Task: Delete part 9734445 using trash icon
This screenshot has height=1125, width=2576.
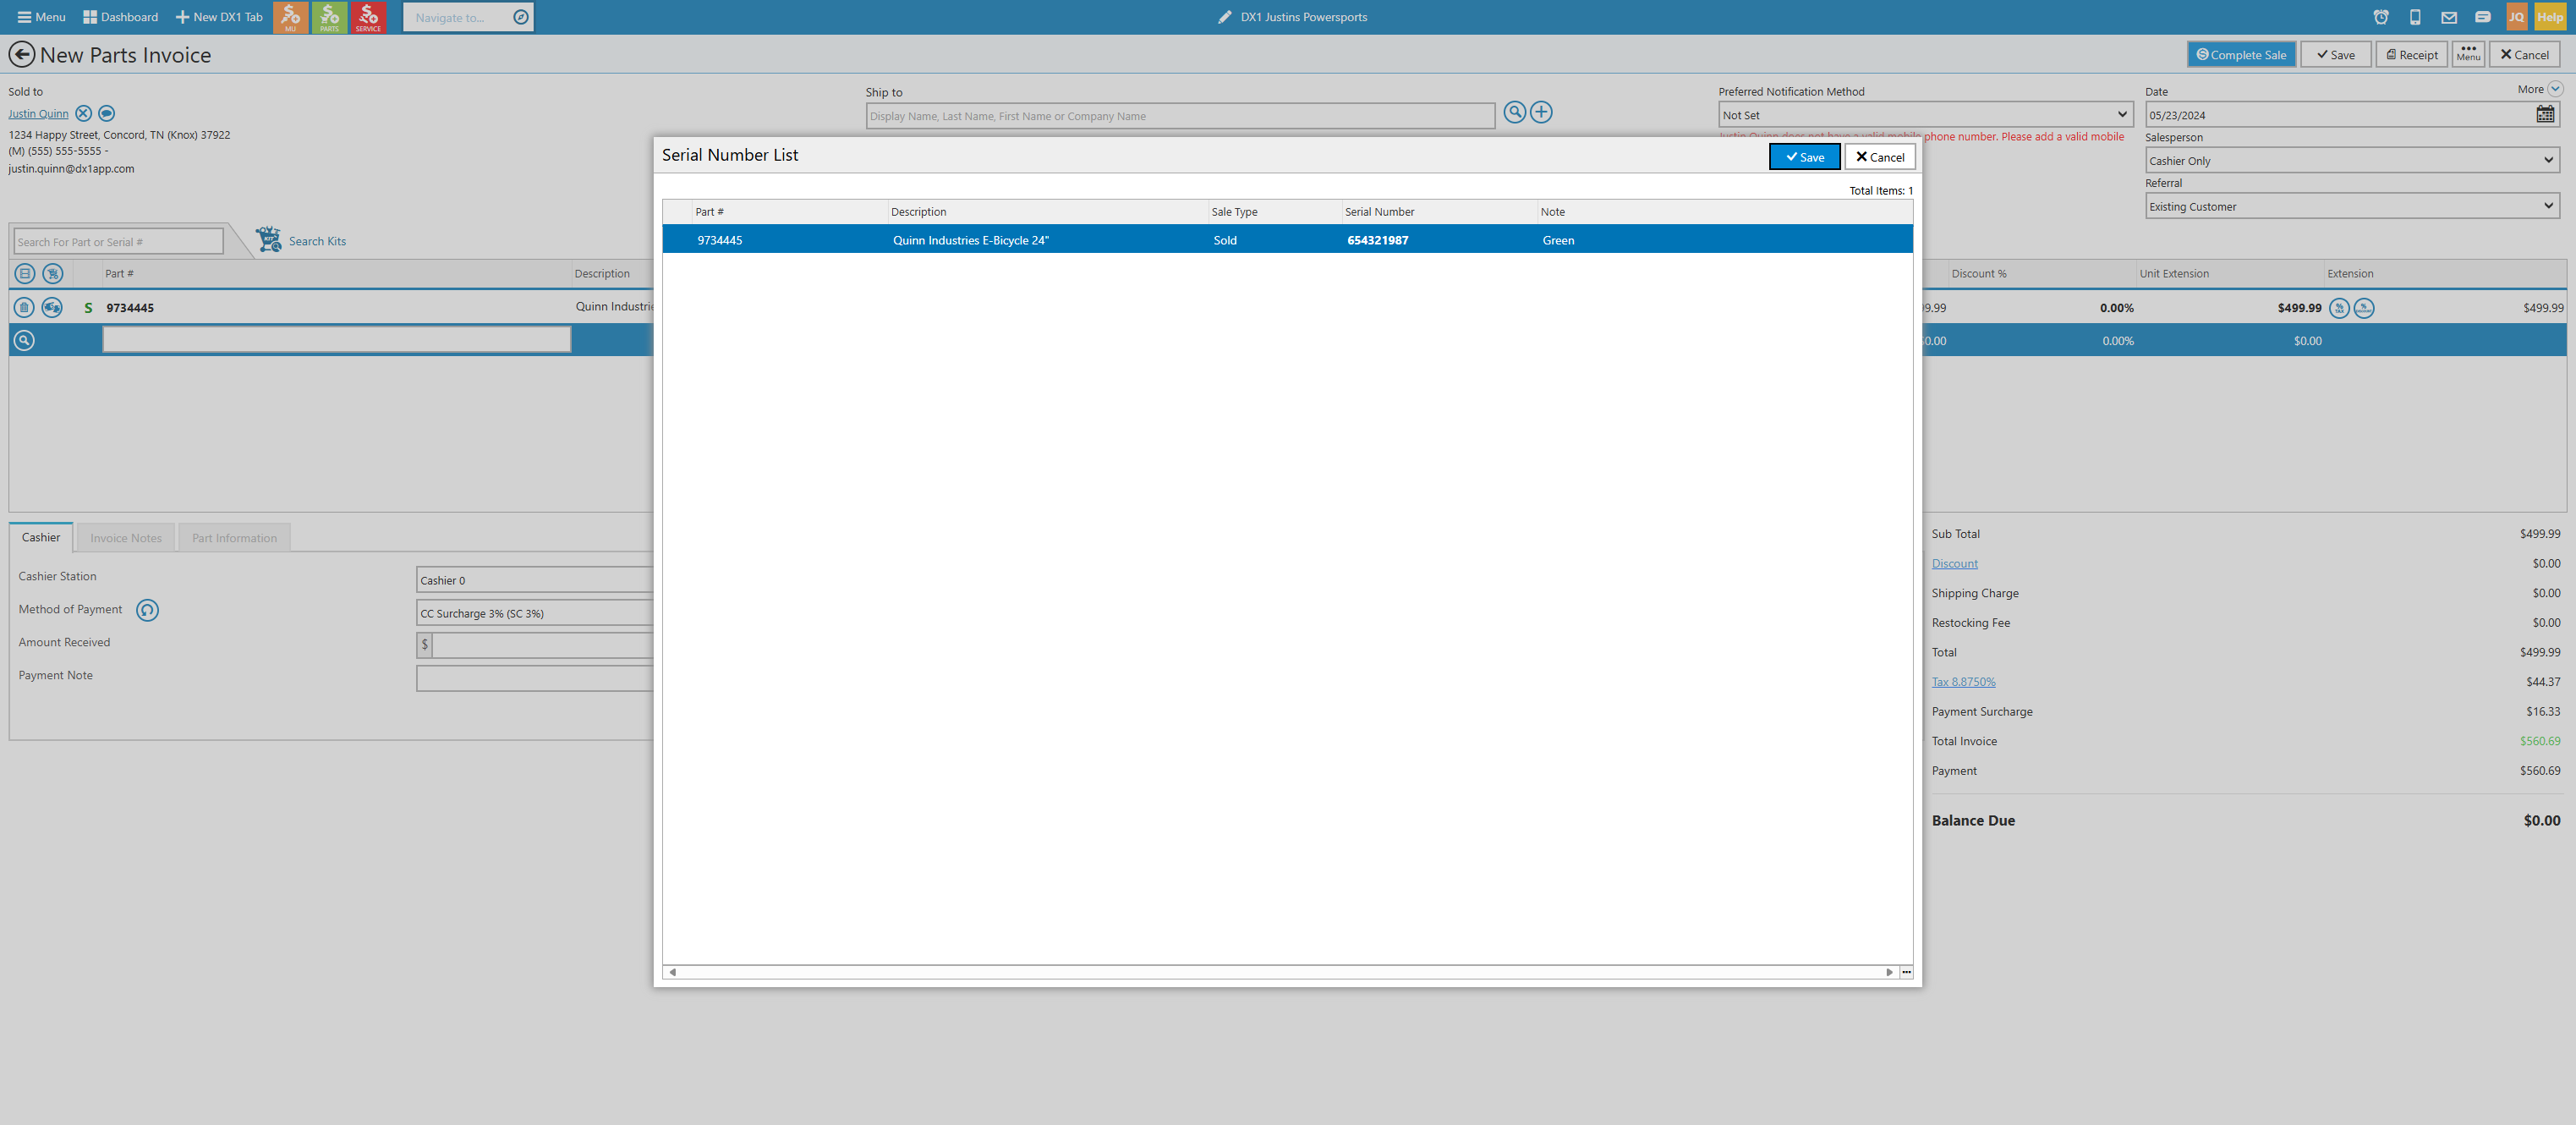Action: pos(24,308)
